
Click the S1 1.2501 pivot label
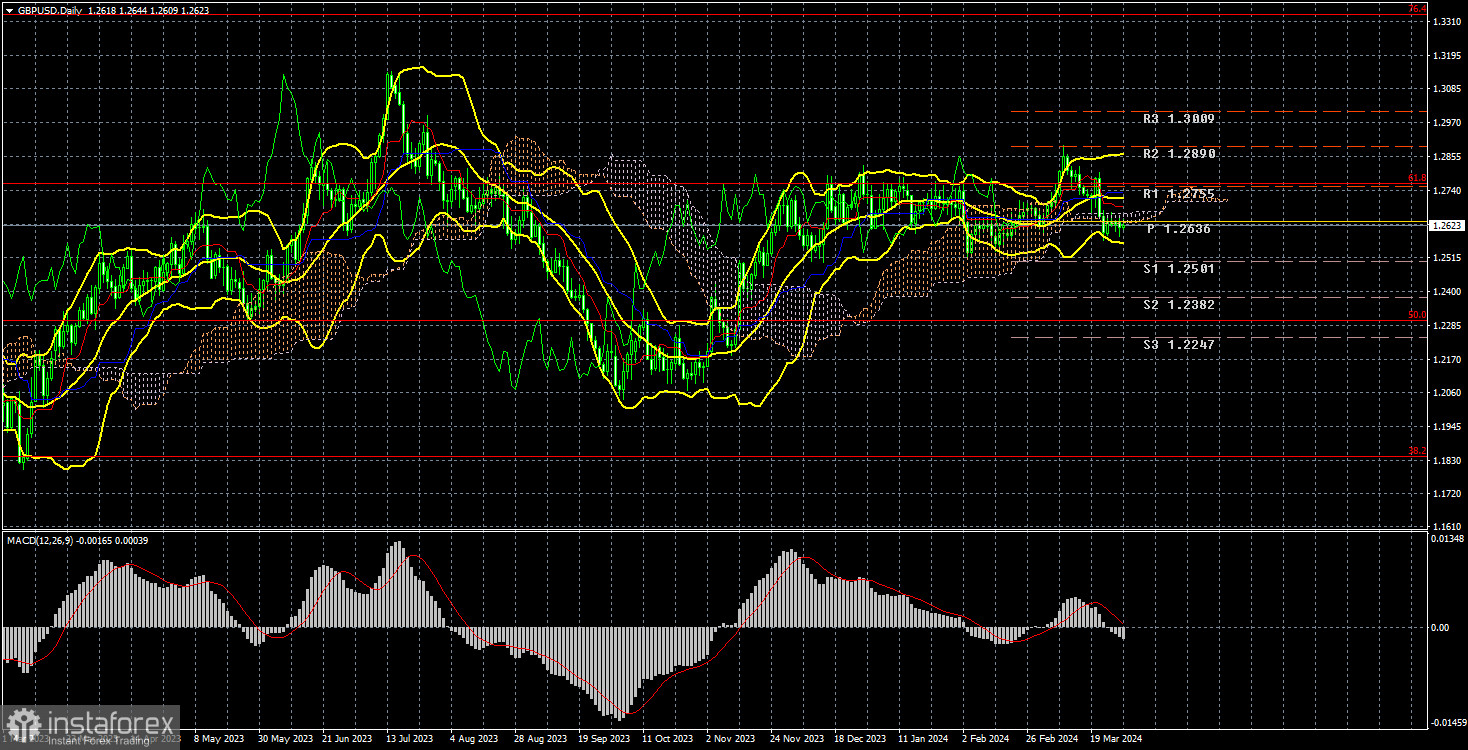pyautogui.click(x=1179, y=269)
